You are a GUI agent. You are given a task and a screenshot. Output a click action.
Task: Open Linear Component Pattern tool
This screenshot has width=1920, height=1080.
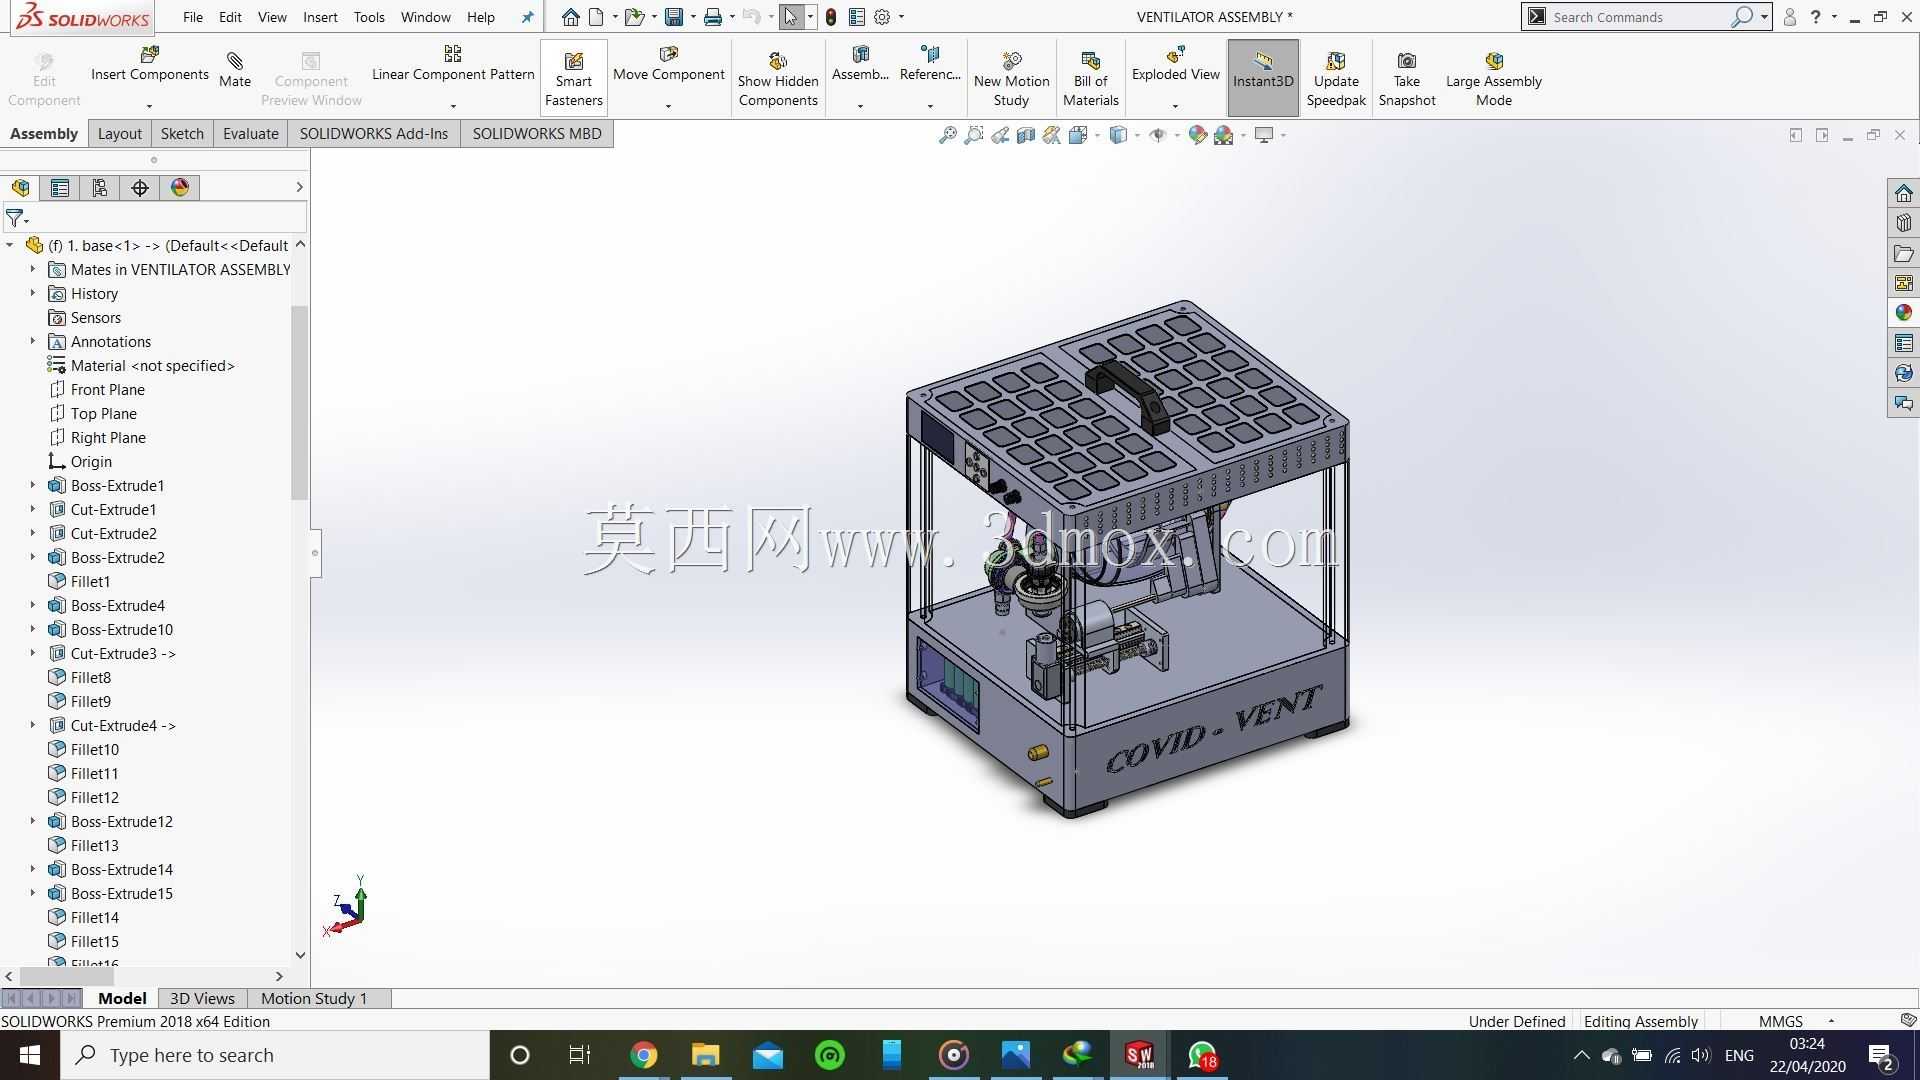pos(453,64)
